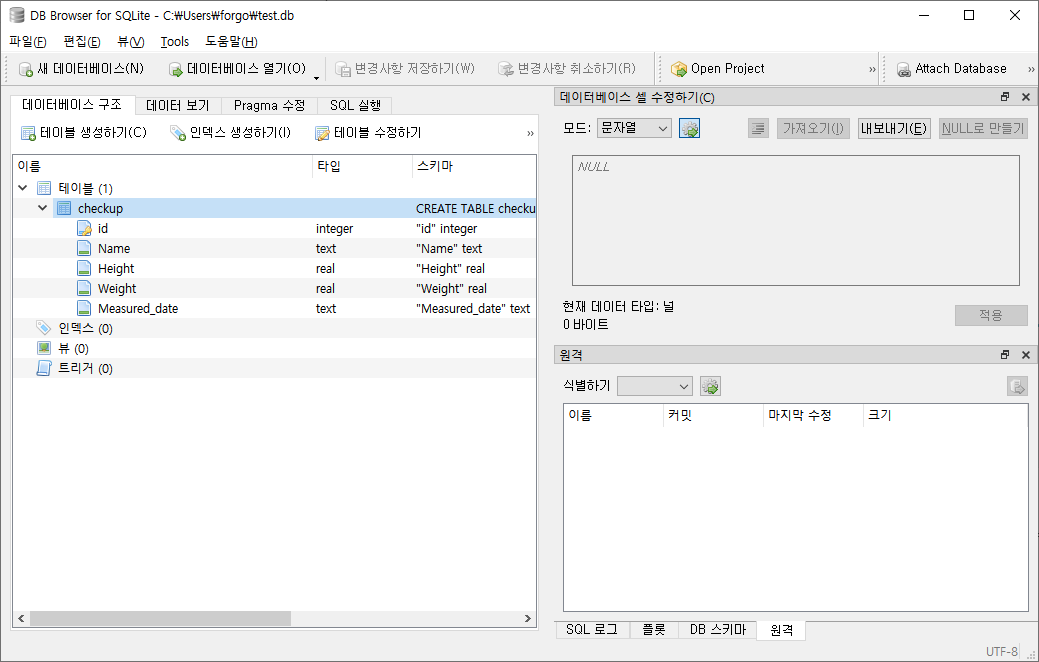1039x662 pixels.
Task: Click the 트리거 (0) script icon
Action: point(44,368)
